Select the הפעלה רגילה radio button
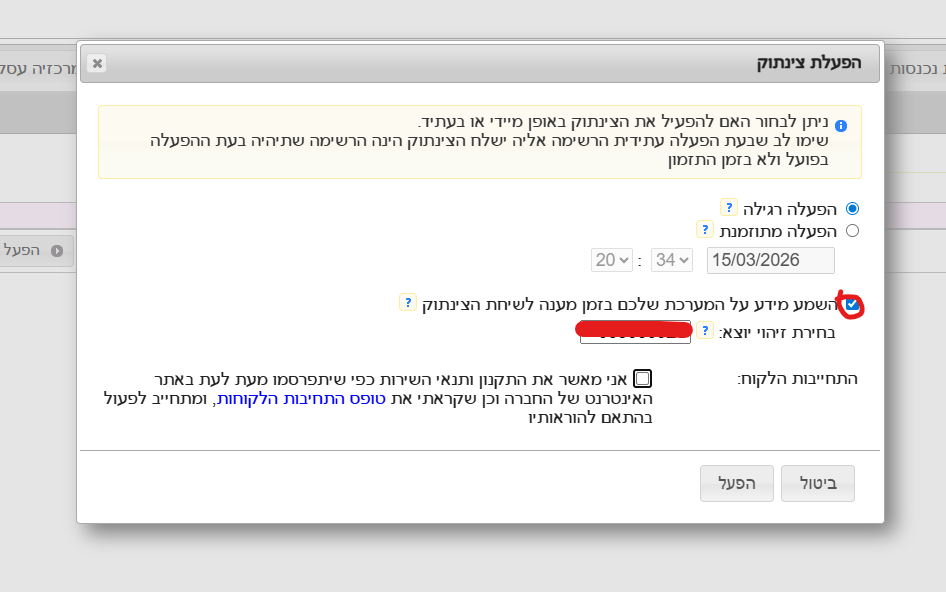Image resolution: width=946 pixels, height=592 pixels. (851, 208)
